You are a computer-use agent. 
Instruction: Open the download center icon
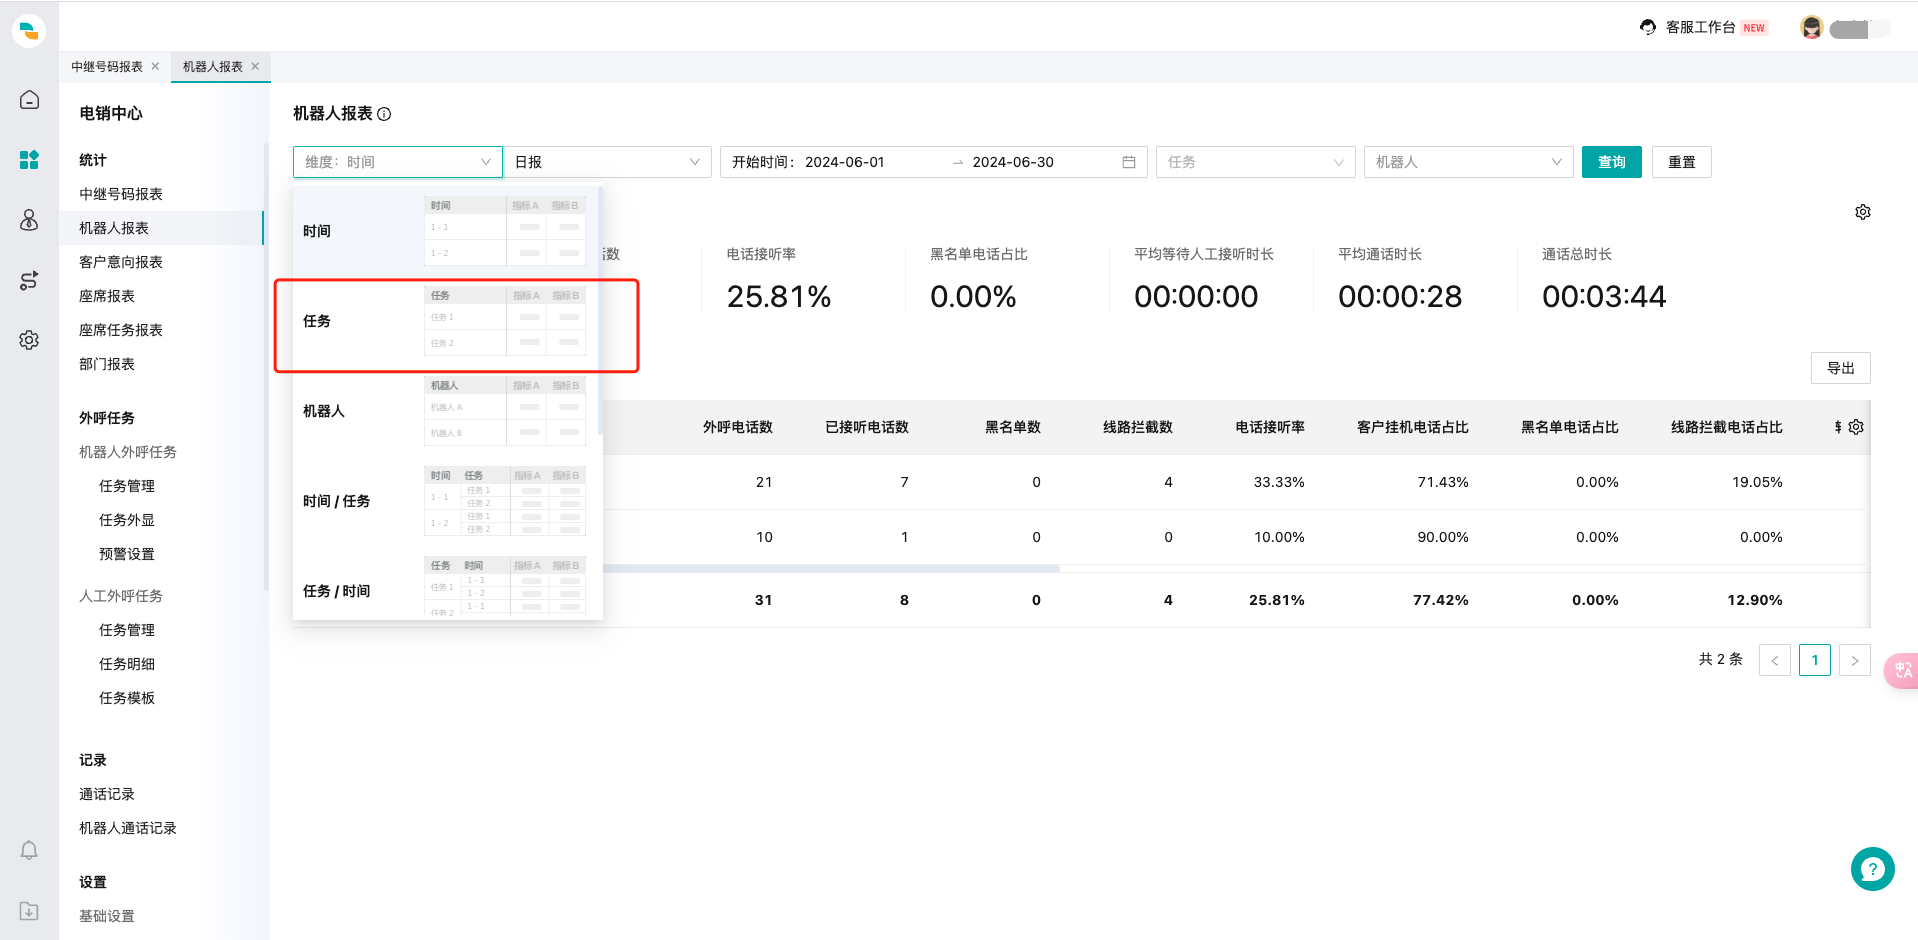[29, 911]
